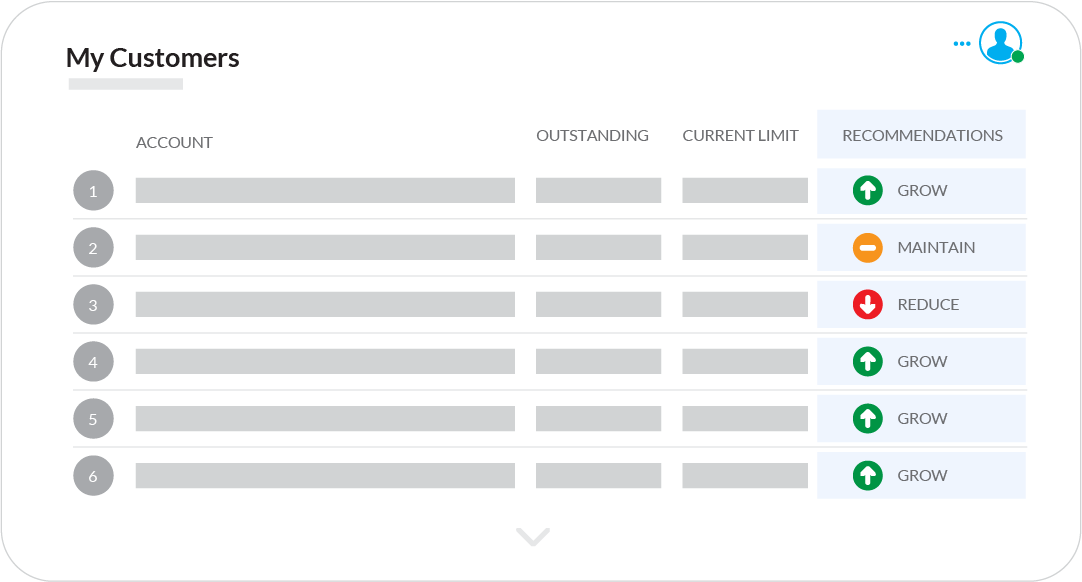Screen dimensions: 1082x582
Task: Click the REDUCE recommendation label
Action: [x=928, y=304]
